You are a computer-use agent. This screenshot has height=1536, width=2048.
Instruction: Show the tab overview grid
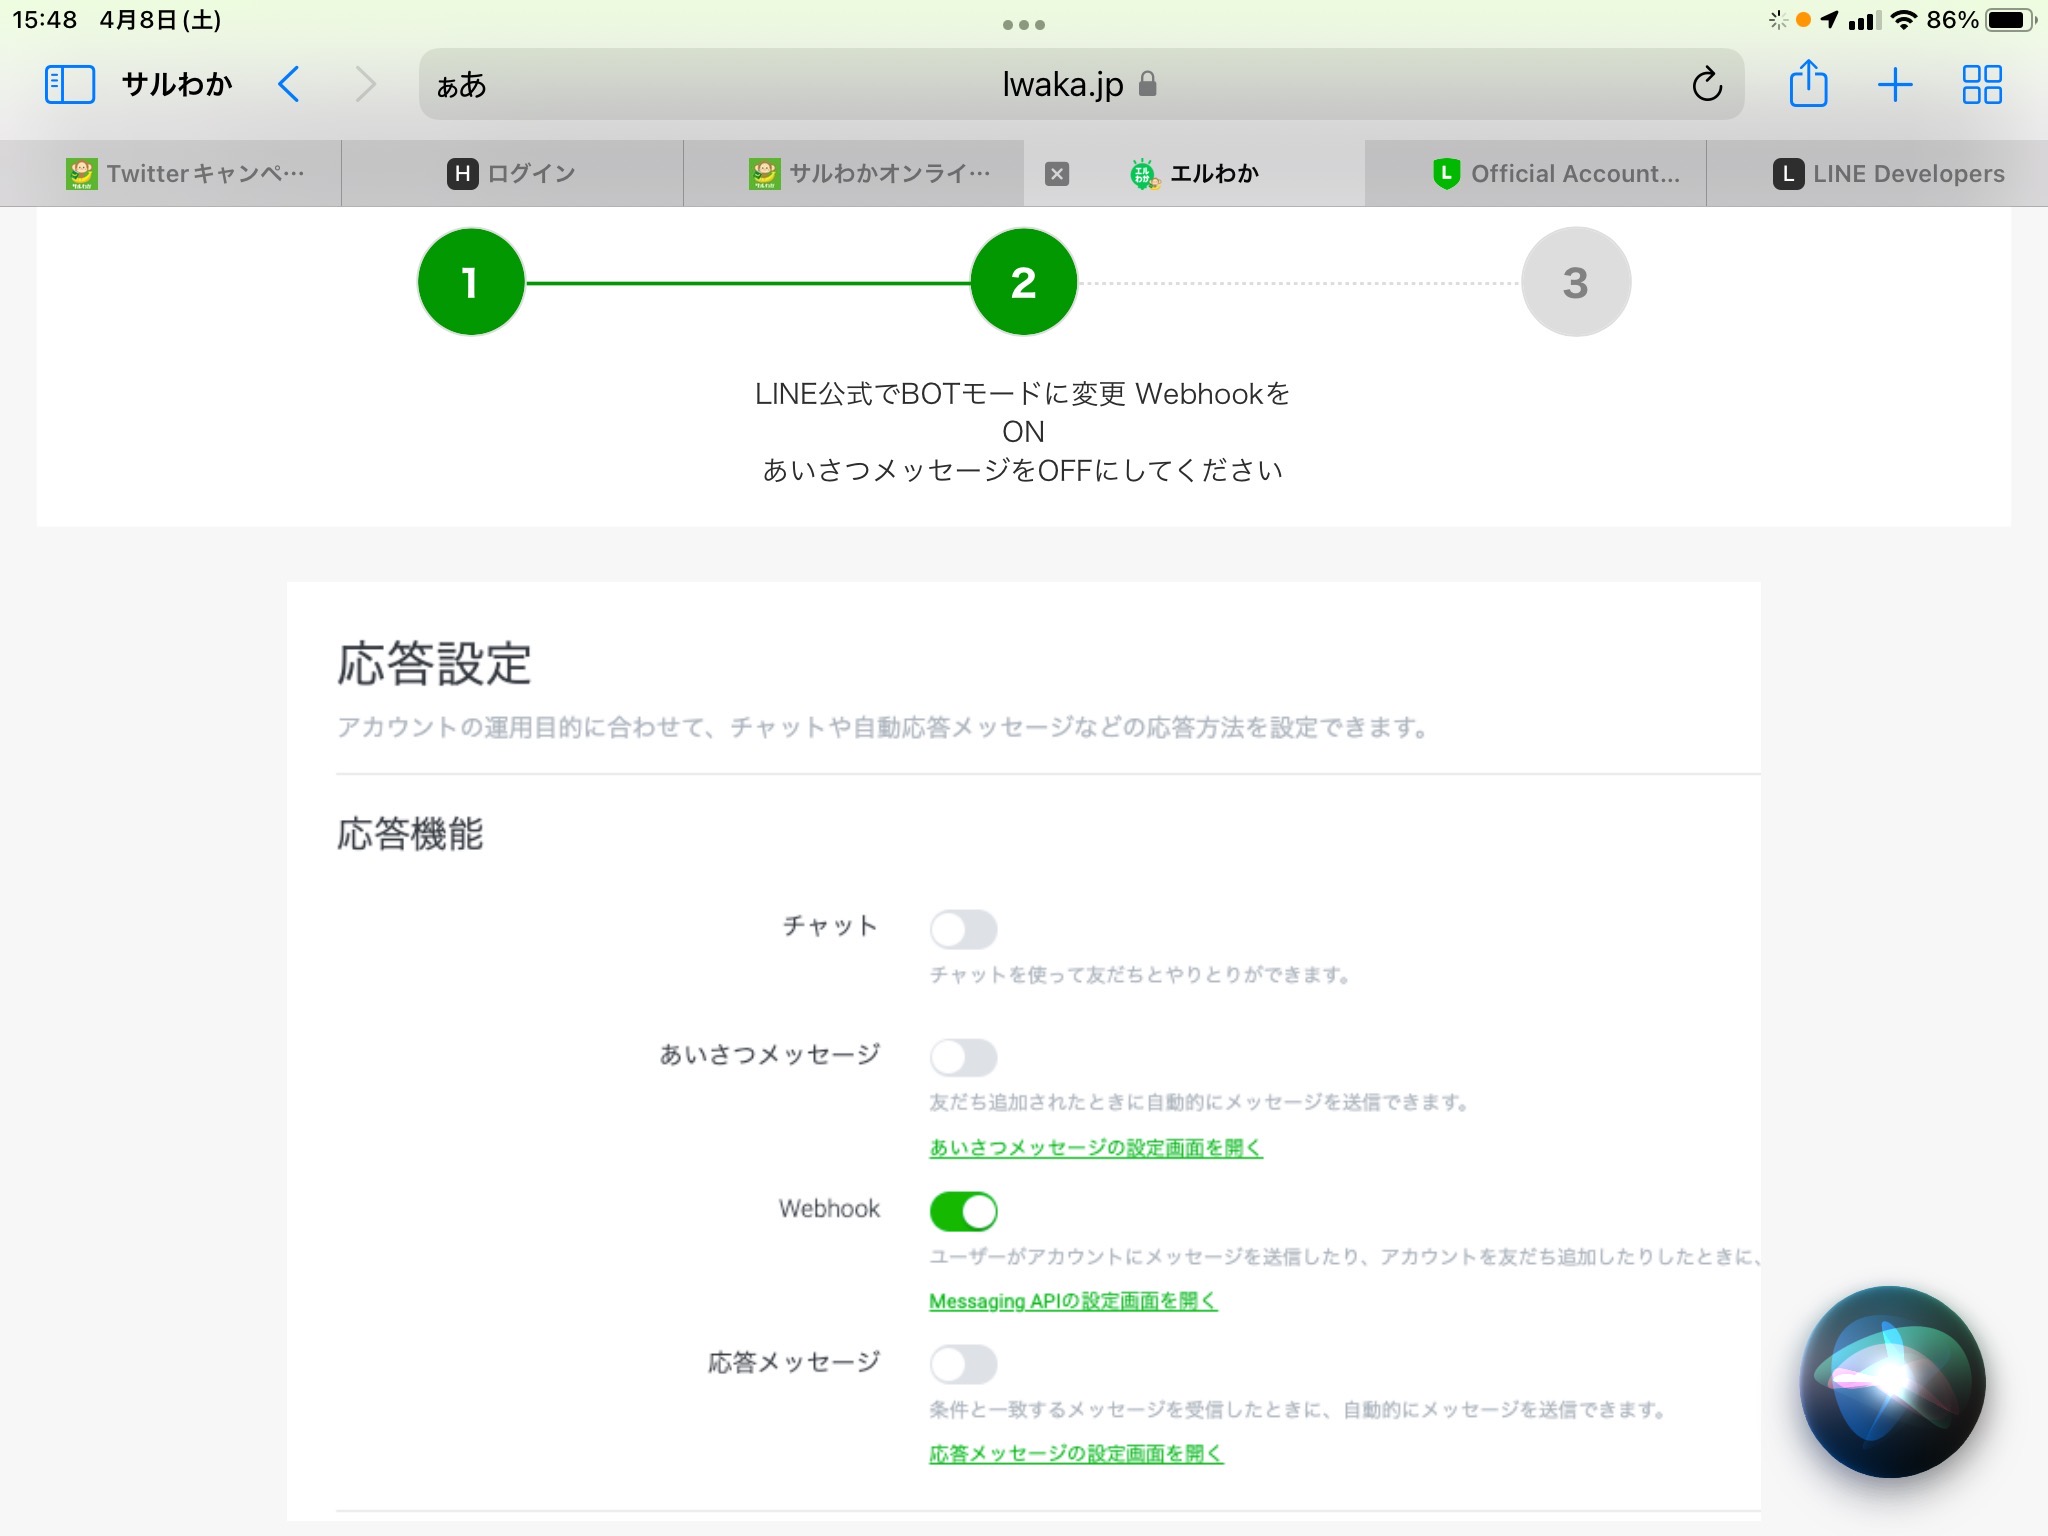(x=1981, y=85)
